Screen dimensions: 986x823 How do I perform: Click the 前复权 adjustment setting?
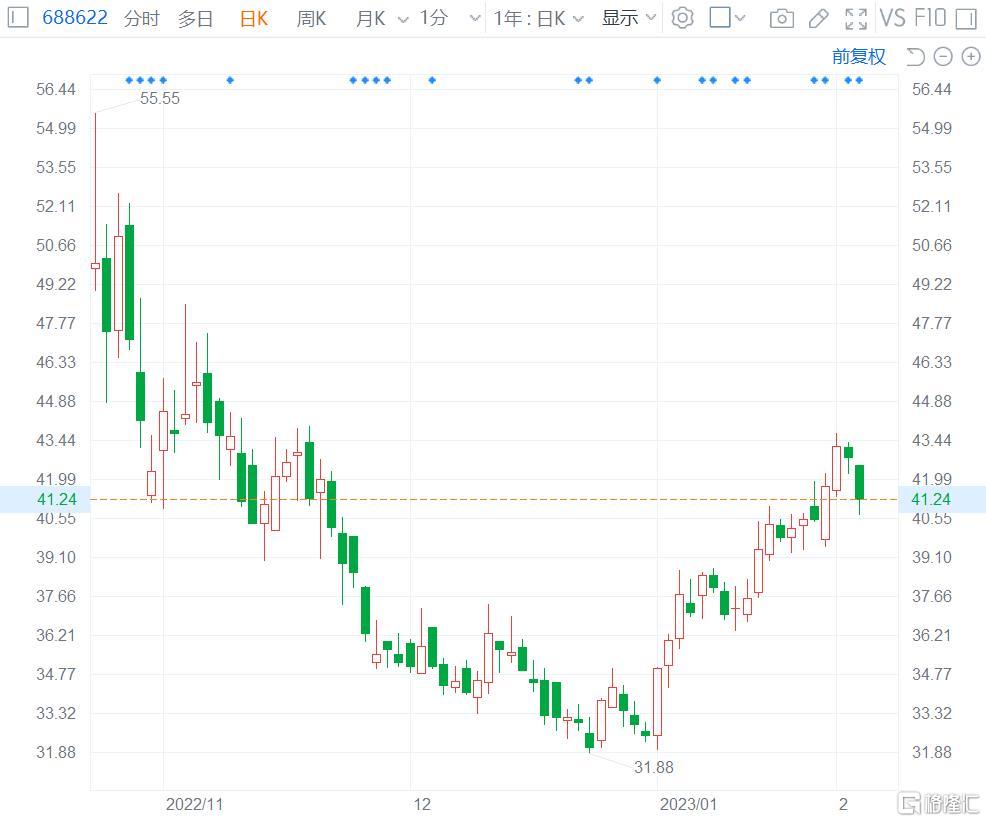858,57
